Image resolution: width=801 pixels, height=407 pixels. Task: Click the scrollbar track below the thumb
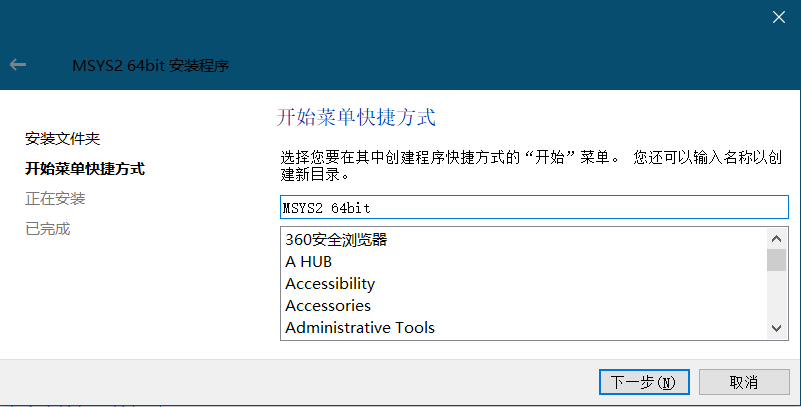pyautogui.click(x=776, y=295)
